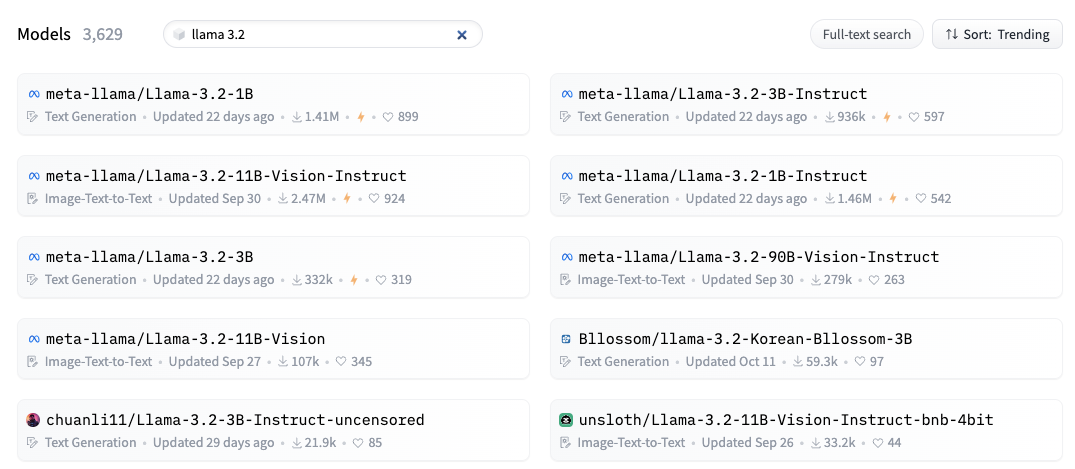This screenshot has height=469, width=1075.
Task: Click the download icon showing 2.47M
Action: pyautogui.click(x=283, y=199)
